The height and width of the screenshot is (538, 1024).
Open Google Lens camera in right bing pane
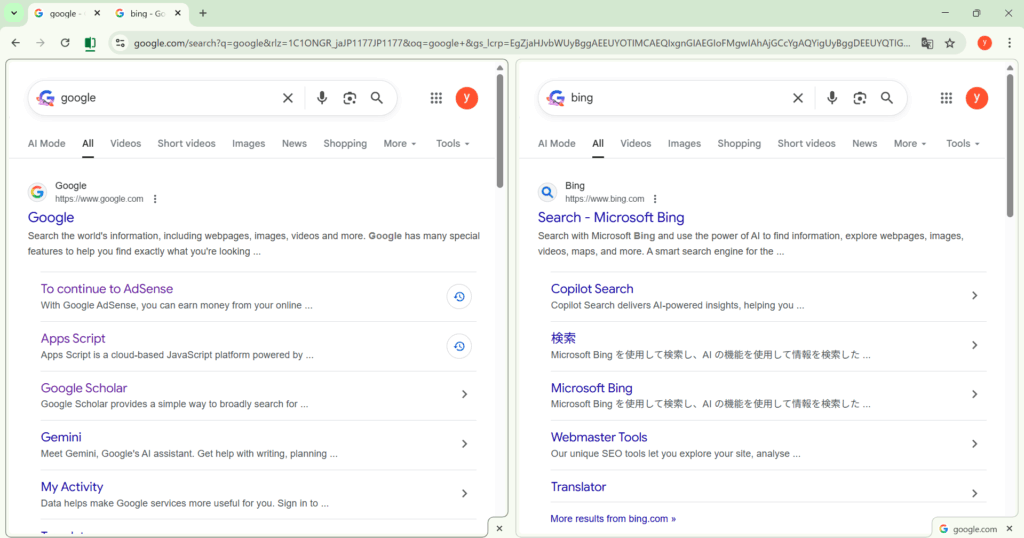coord(859,98)
